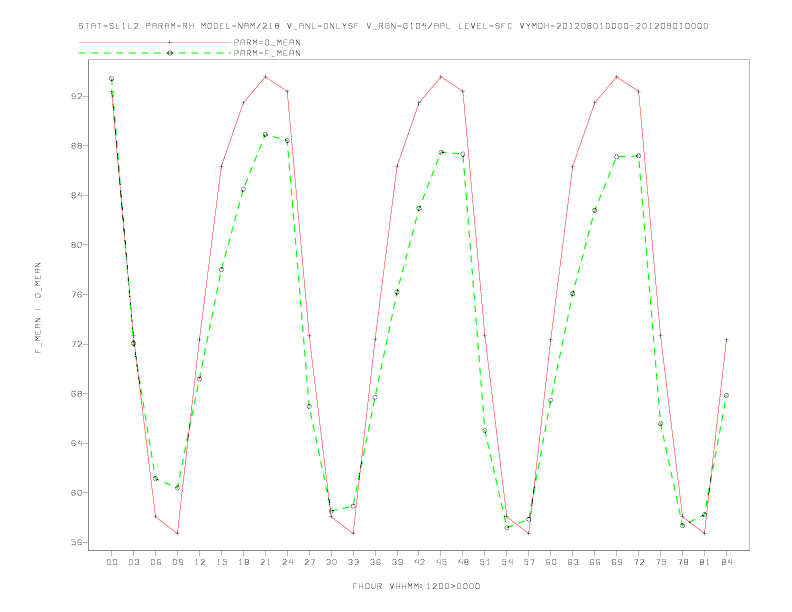Click y-axis tick label 84
This screenshot has width=792, height=612.
tap(77, 195)
